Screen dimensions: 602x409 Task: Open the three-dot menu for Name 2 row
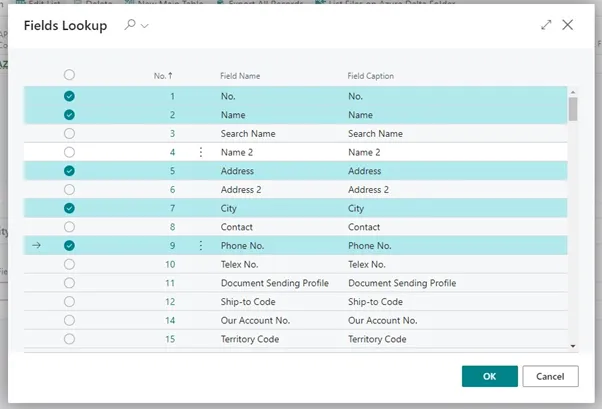pos(201,152)
